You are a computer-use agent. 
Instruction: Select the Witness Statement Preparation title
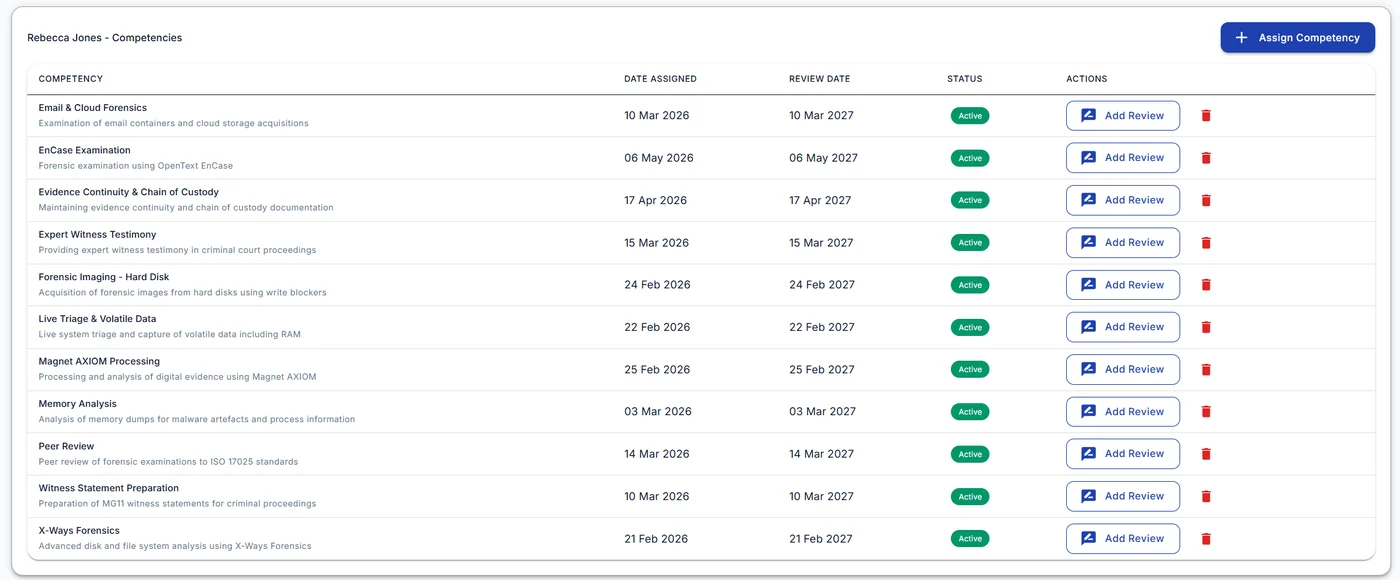(109, 488)
